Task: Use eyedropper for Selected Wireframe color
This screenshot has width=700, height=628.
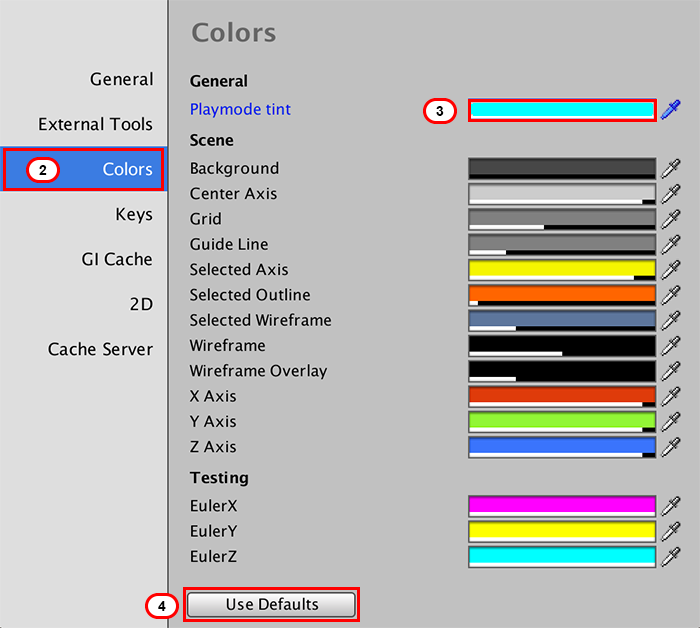Action: [x=671, y=320]
